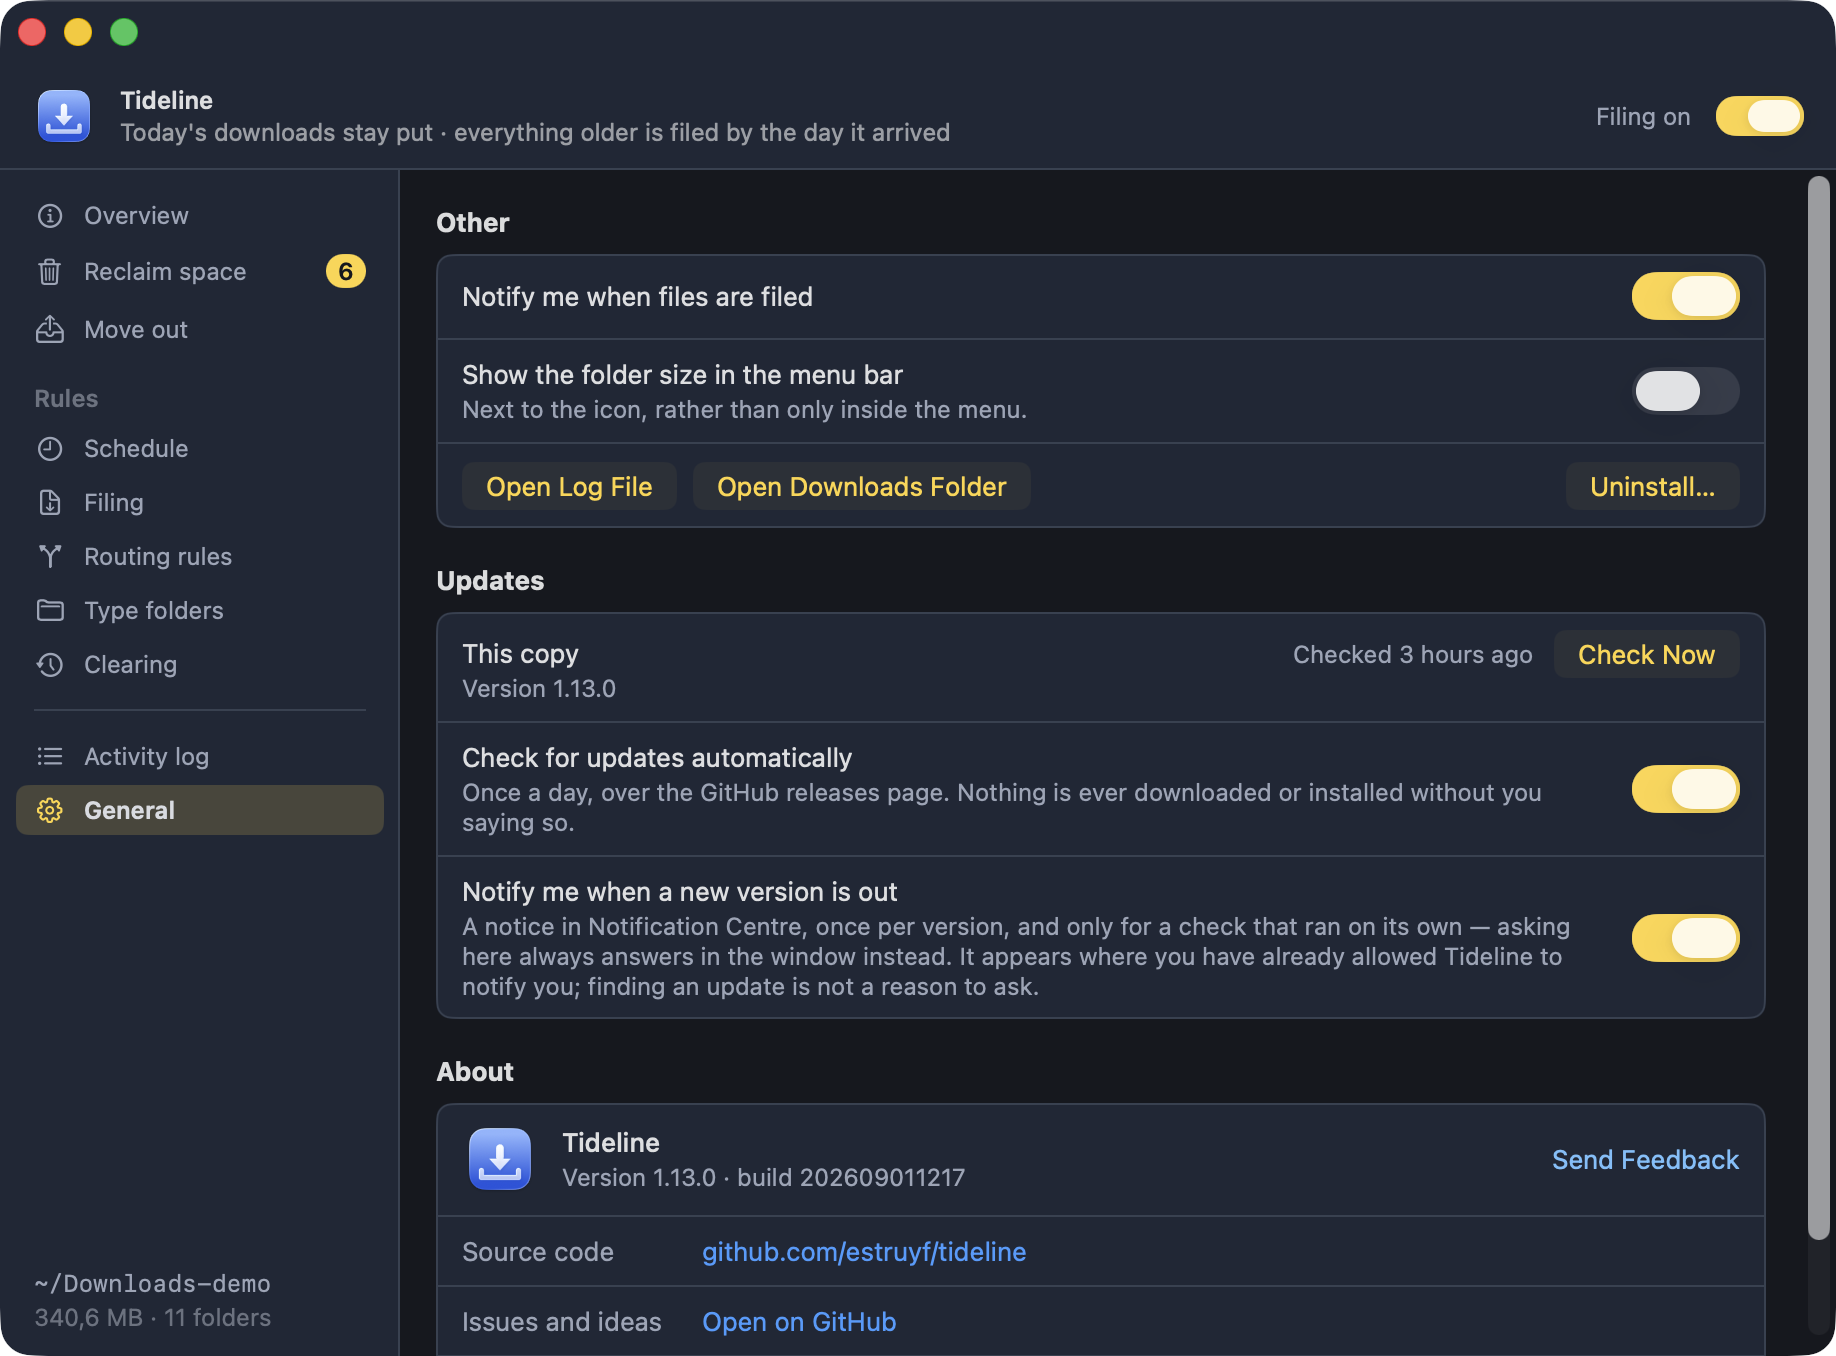Click the 340,6 MB · 11 folders status text
Viewport: 1836px width, 1356px height.
click(x=153, y=1318)
